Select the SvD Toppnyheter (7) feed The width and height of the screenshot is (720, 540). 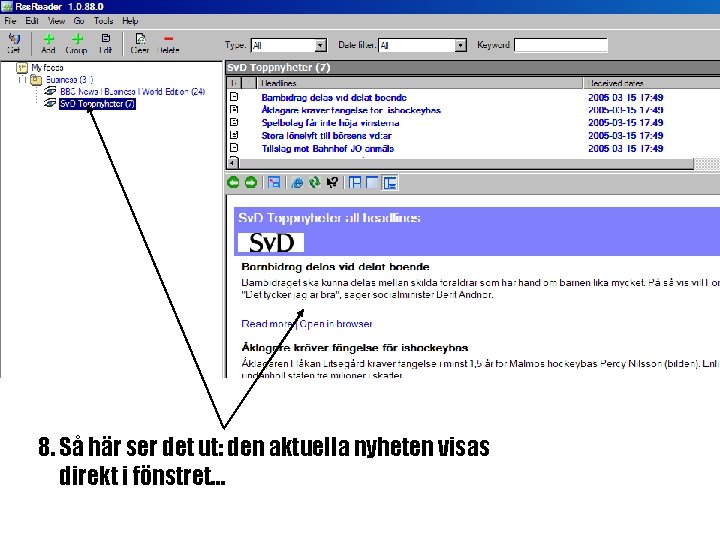tap(97, 104)
